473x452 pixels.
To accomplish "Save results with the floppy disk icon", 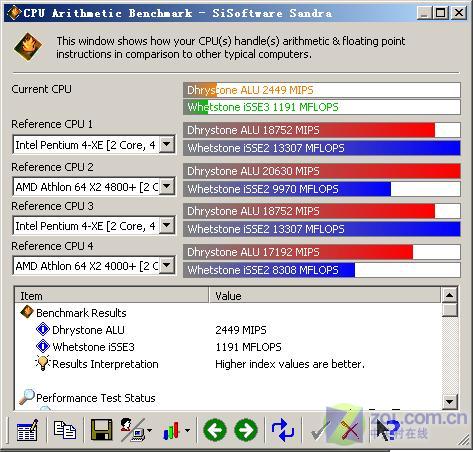I will pos(102,430).
